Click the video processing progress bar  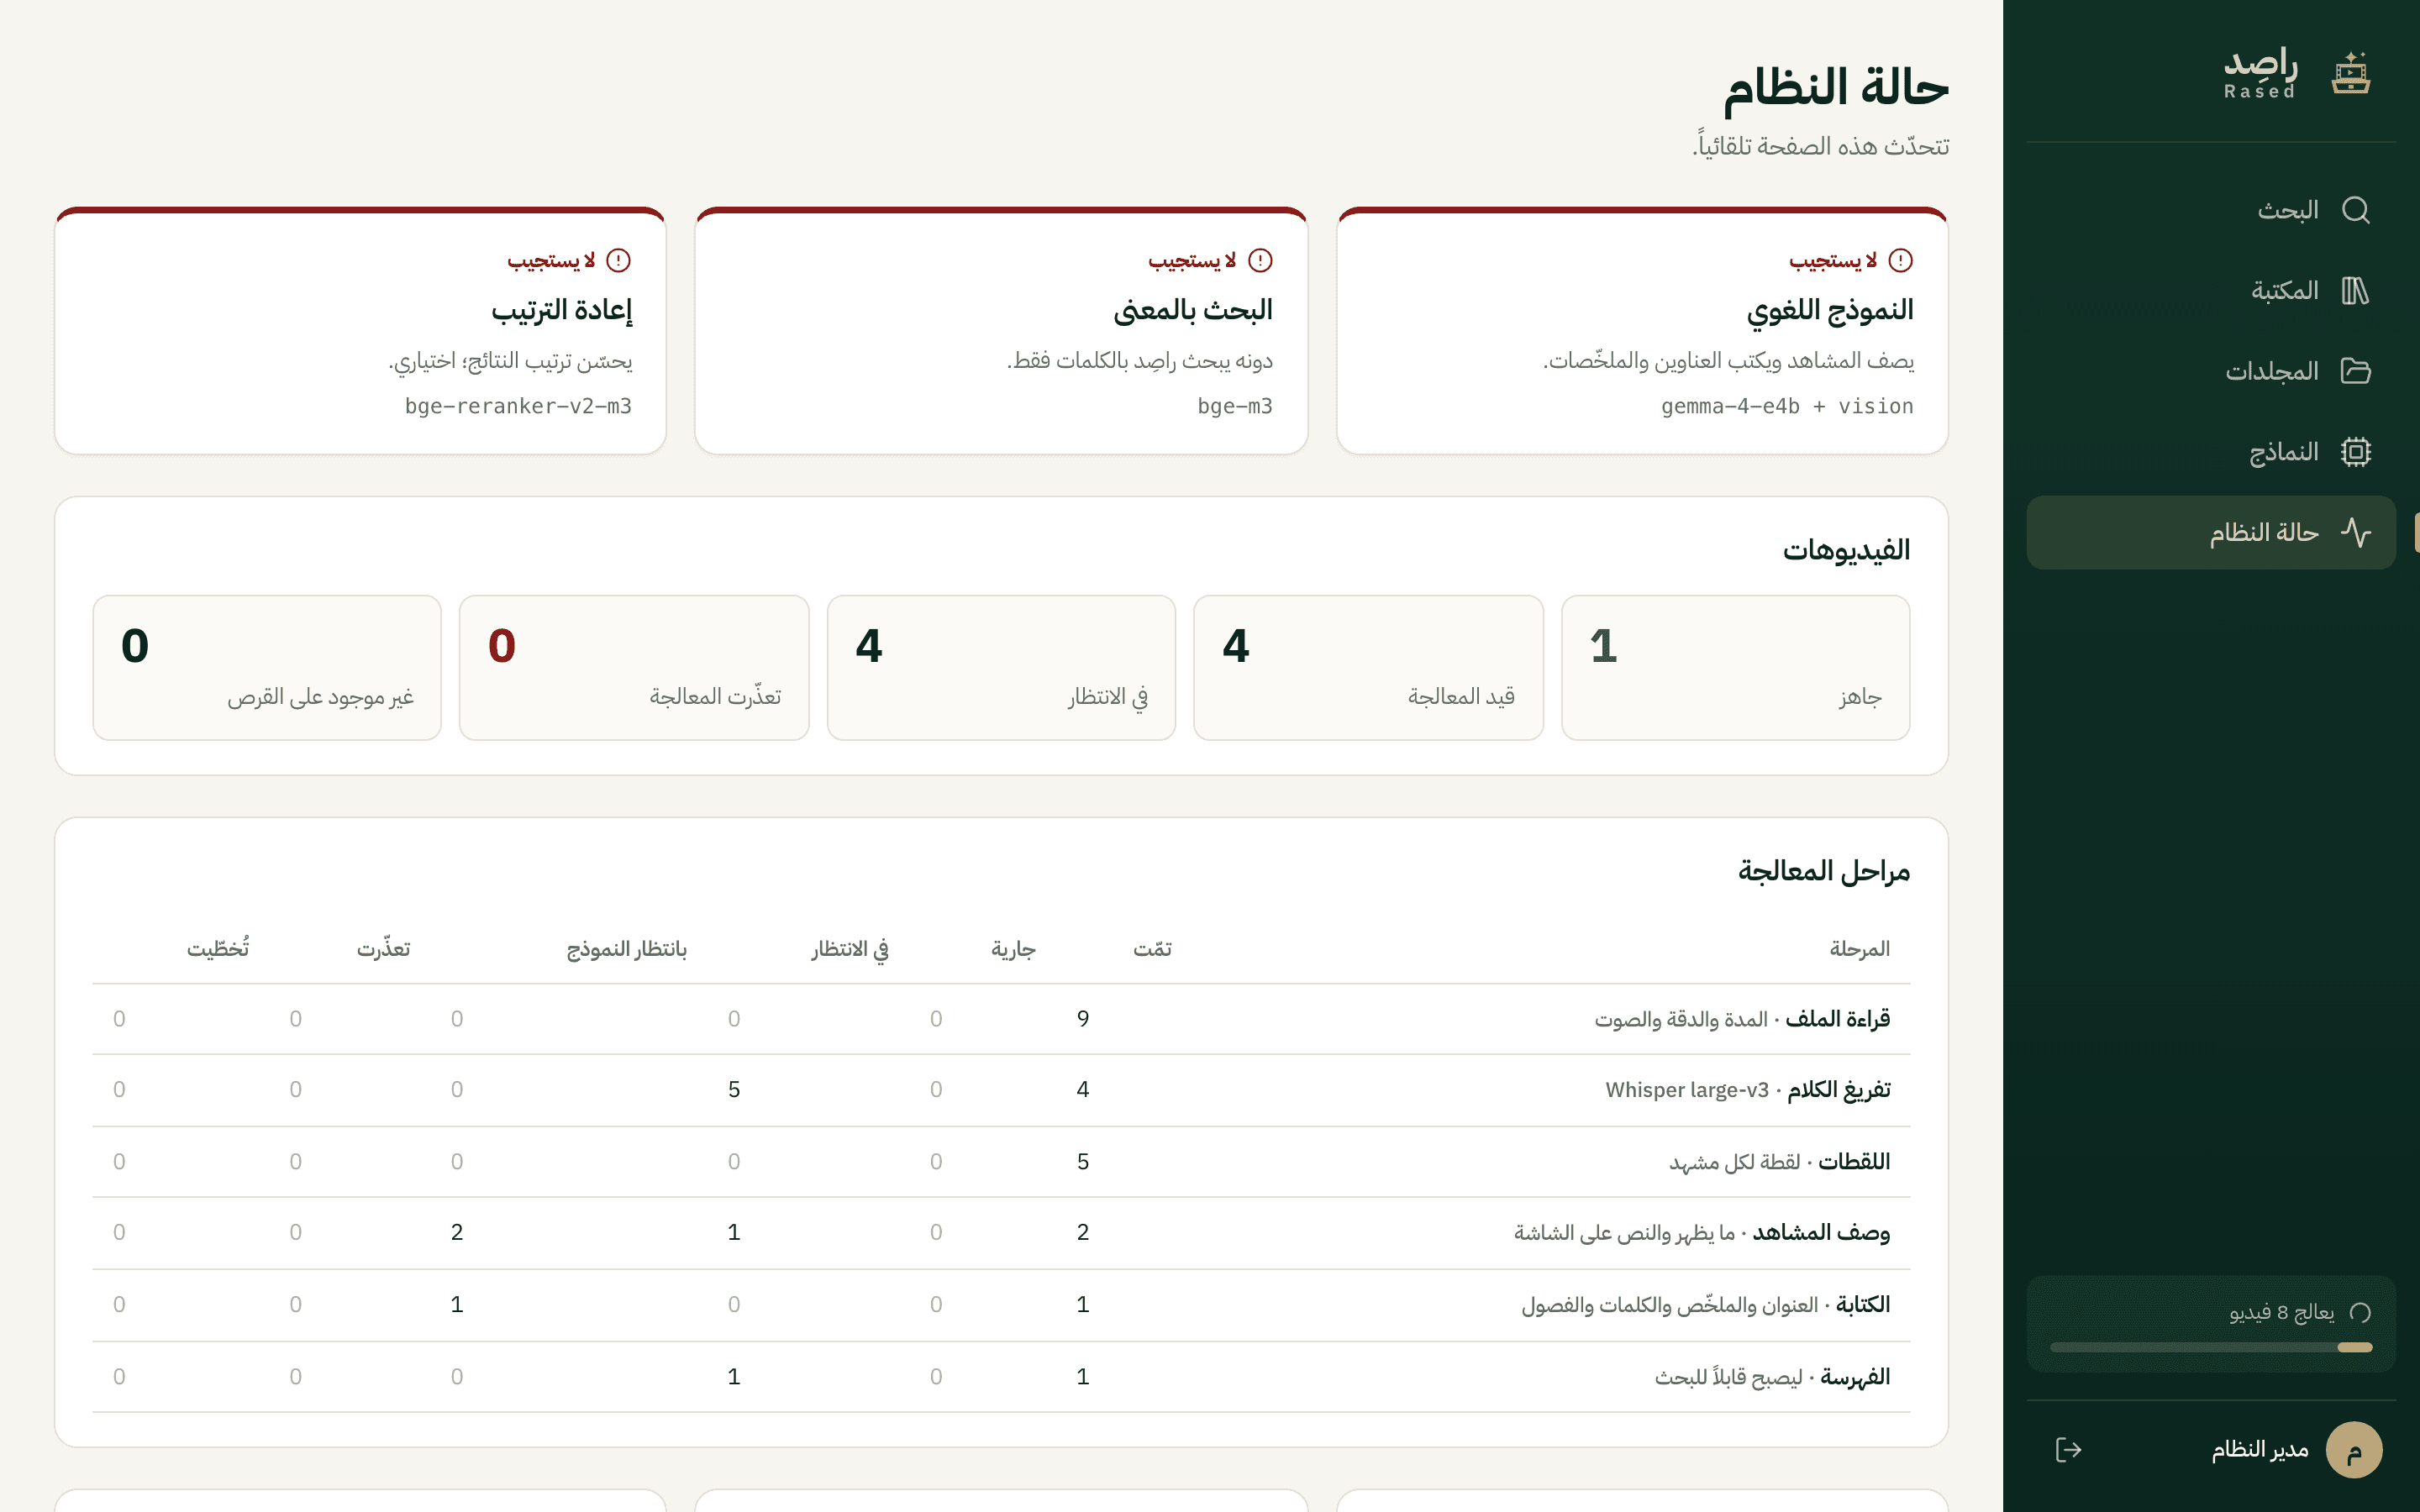(2211, 1347)
